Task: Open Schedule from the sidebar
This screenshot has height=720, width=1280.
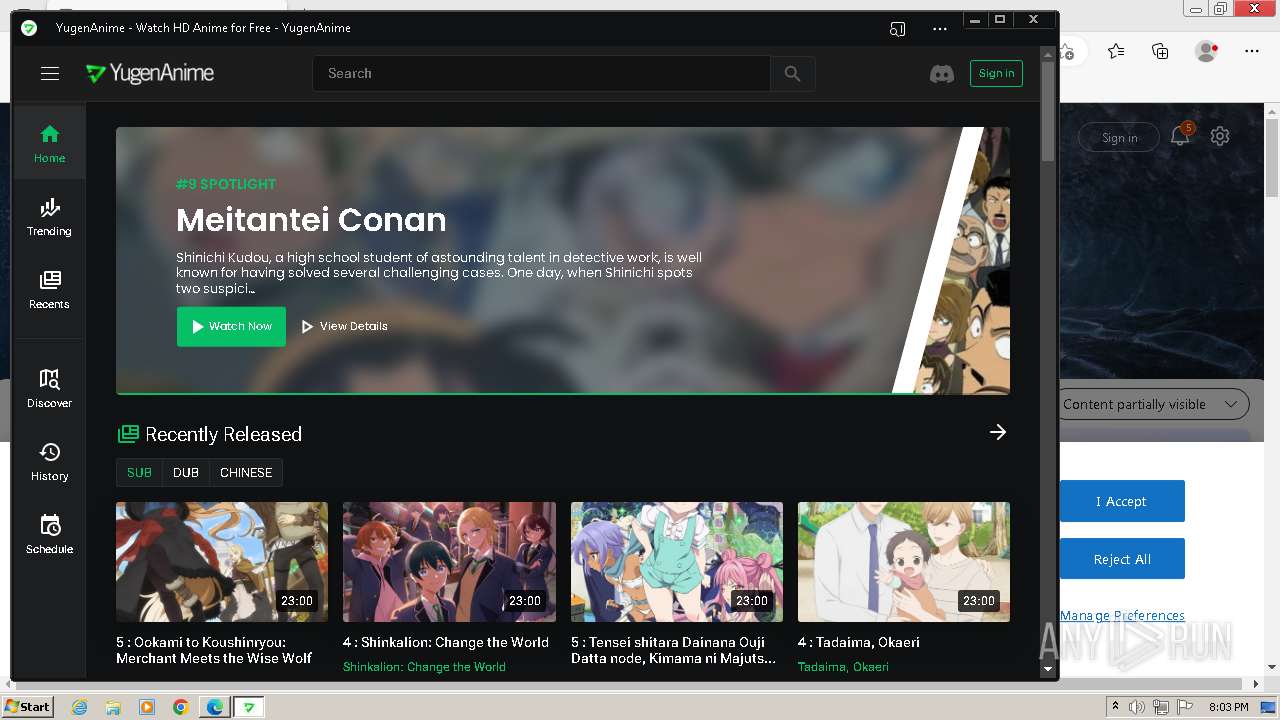Action: coord(49,534)
